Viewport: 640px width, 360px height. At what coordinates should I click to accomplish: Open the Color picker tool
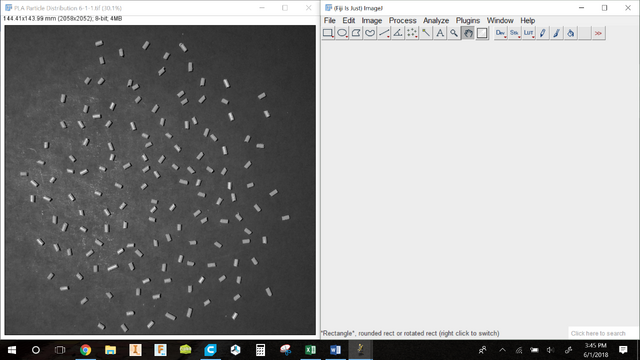pyautogui.click(x=482, y=33)
